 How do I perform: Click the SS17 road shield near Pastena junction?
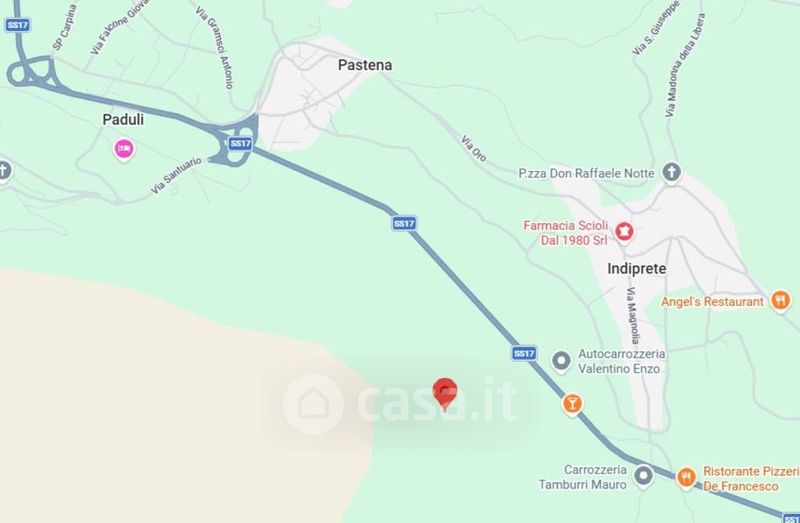(240, 143)
